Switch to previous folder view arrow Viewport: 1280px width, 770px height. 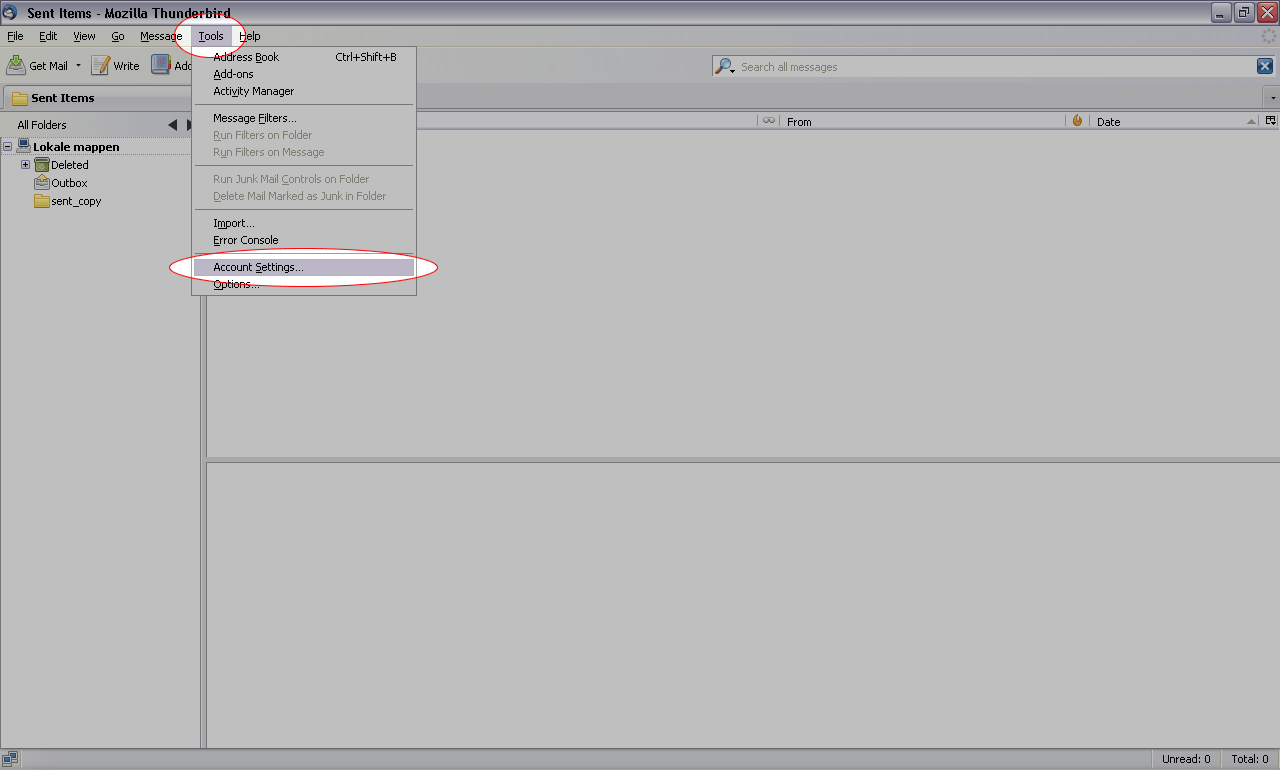[x=172, y=125]
